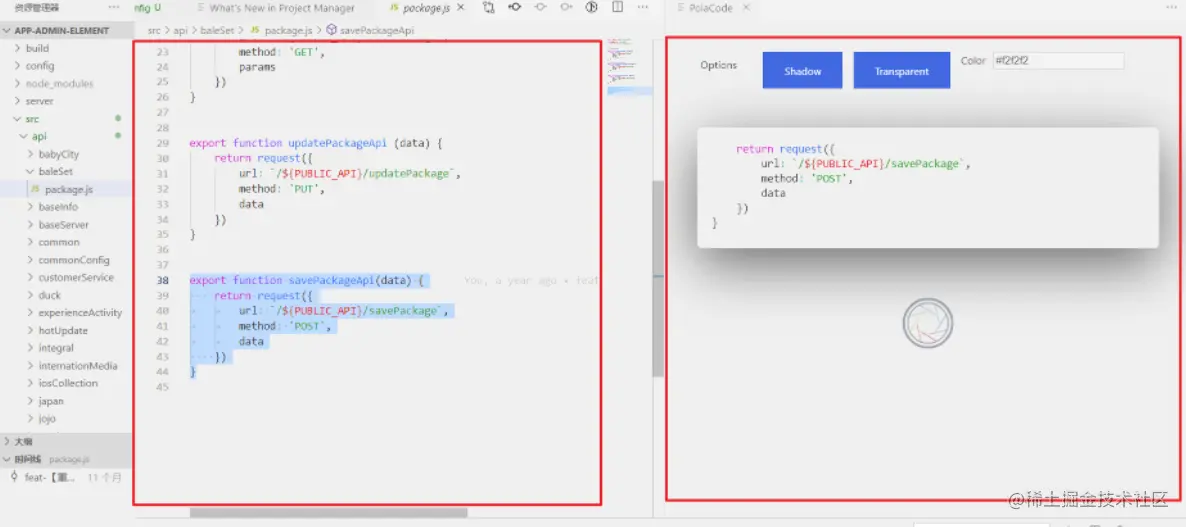Expand the outline section above the timeline
The height and width of the screenshot is (527, 1186).
click(66, 442)
